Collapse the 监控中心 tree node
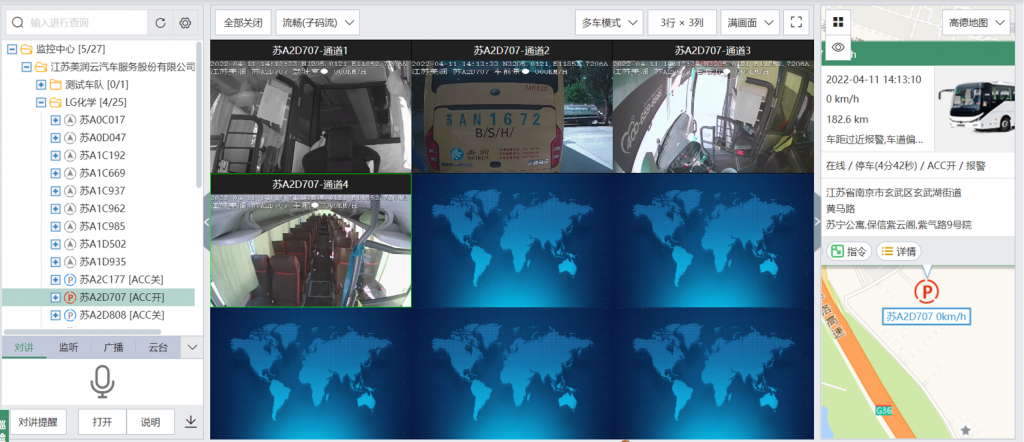The height and width of the screenshot is (442, 1024). [12, 49]
